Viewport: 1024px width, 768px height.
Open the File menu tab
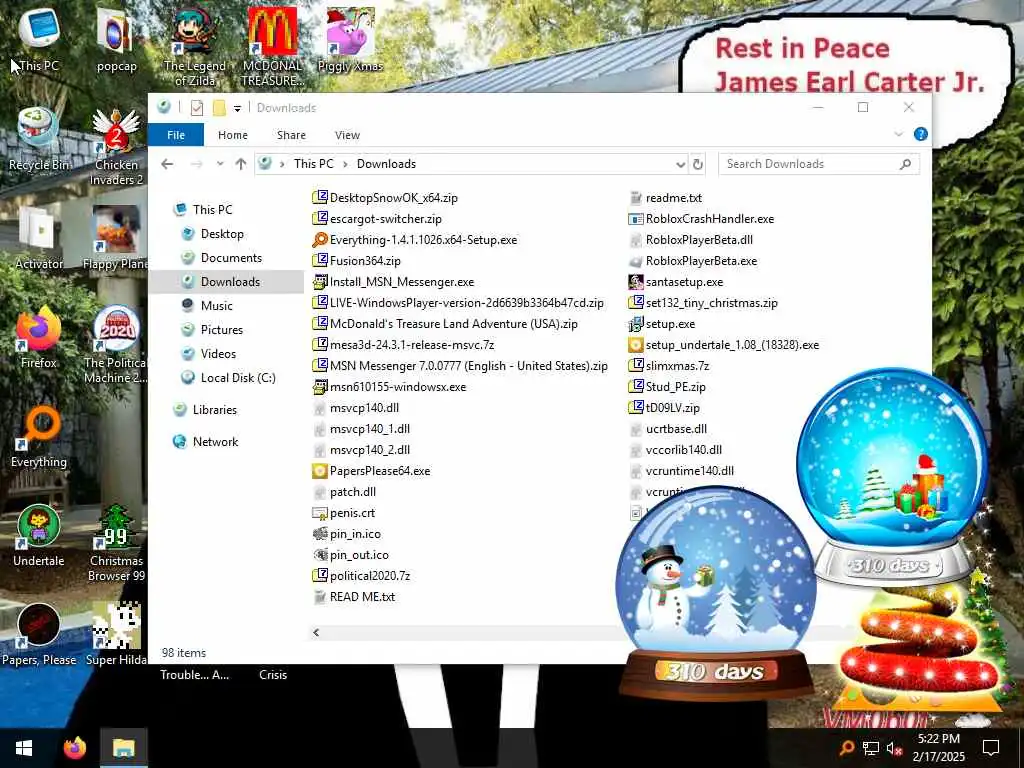[x=176, y=135]
